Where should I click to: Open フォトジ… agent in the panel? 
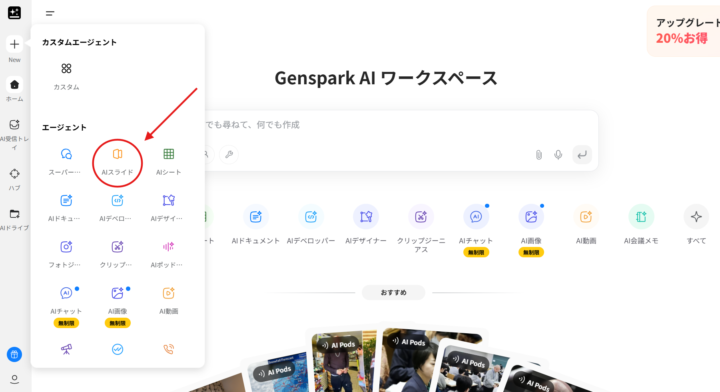pyautogui.click(x=65, y=254)
